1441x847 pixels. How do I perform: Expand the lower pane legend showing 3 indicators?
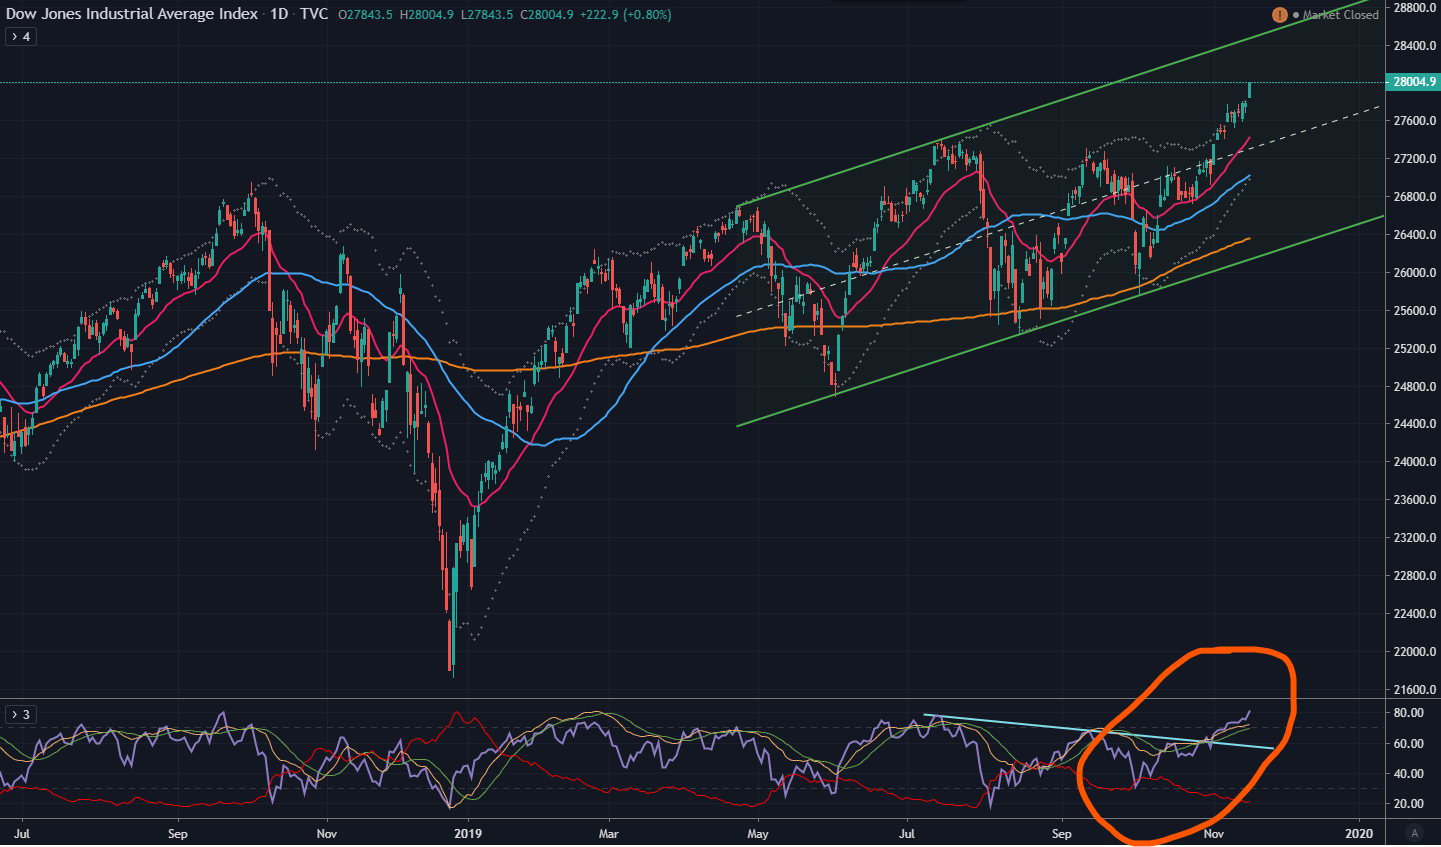point(20,714)
